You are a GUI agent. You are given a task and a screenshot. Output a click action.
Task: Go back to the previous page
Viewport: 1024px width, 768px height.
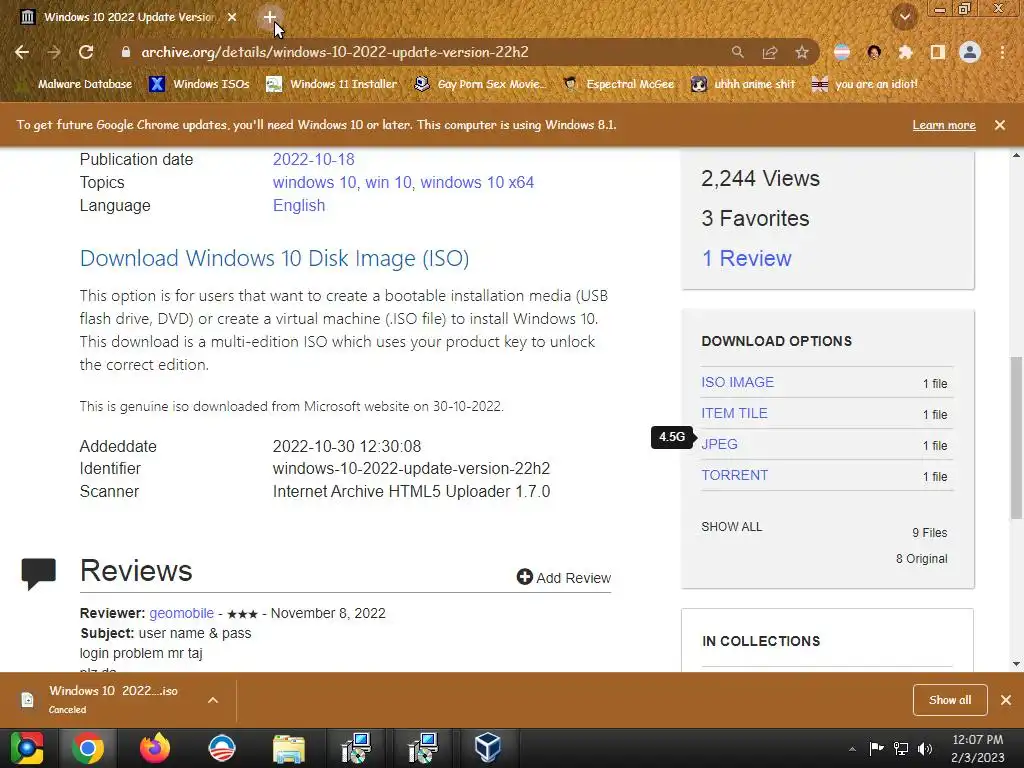pos(22,52)
